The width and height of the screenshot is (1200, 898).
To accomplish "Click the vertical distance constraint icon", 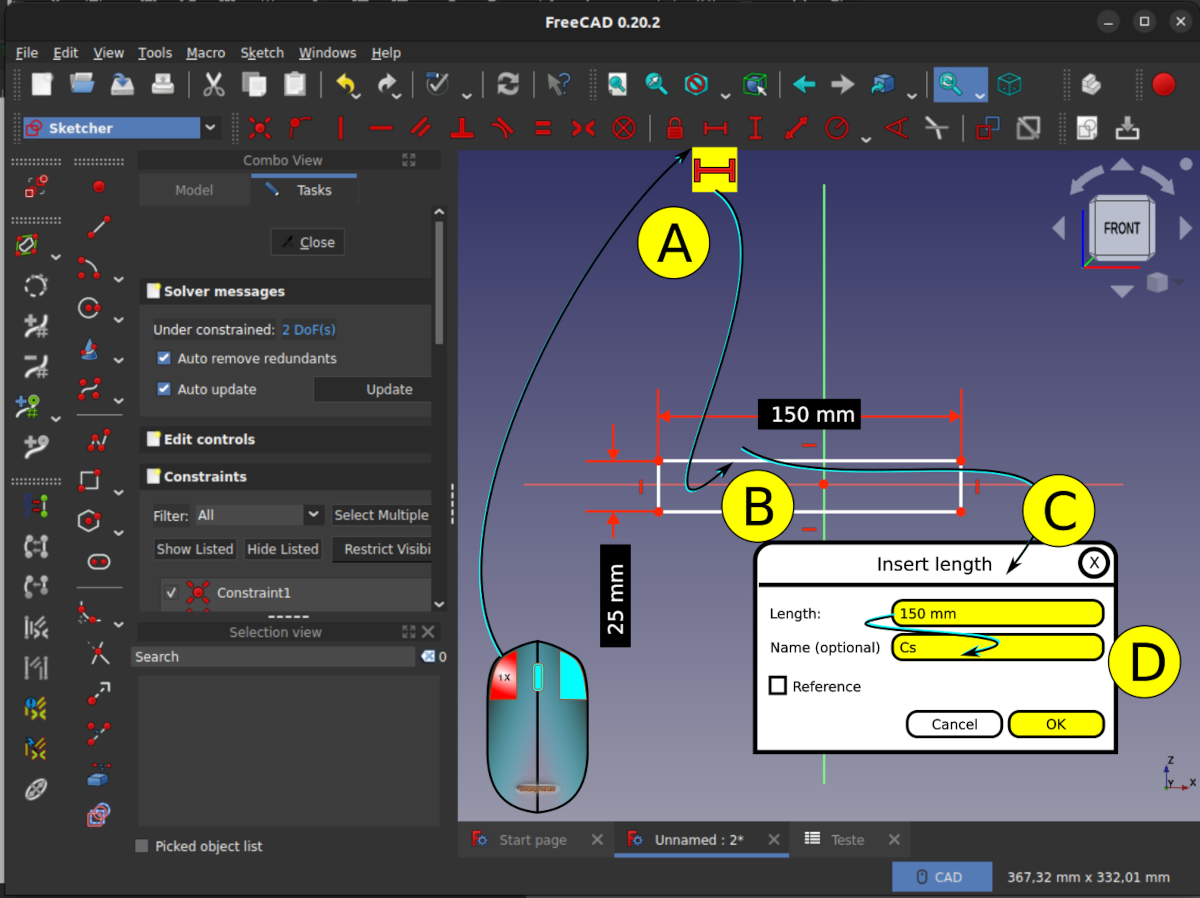I will (755, 128).
